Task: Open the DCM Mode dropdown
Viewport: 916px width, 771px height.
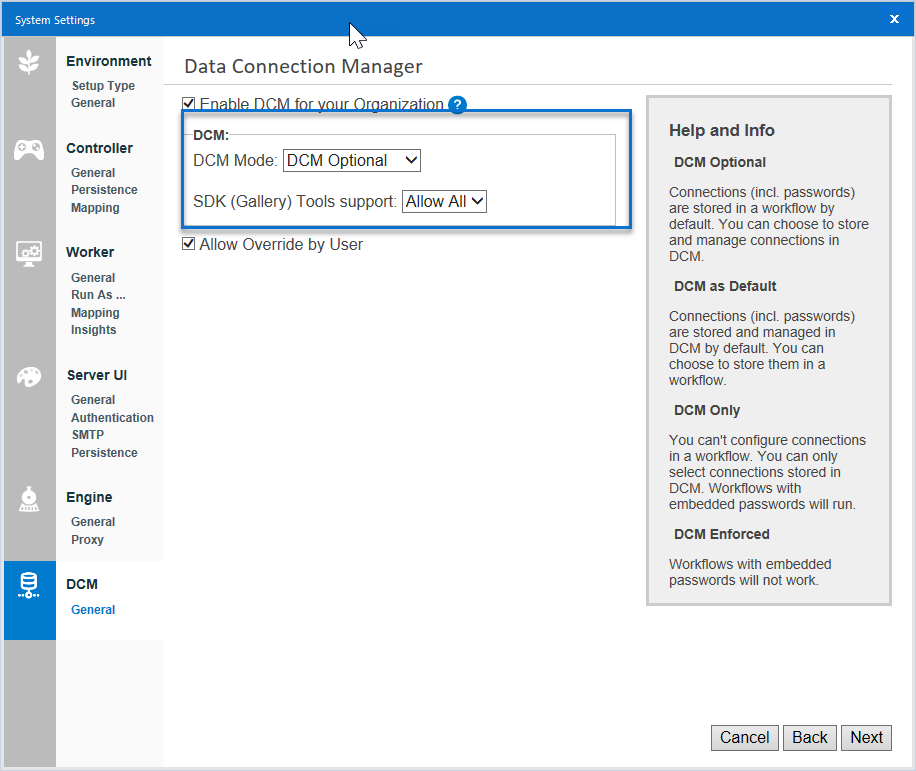Action: (x=351, y=160)
